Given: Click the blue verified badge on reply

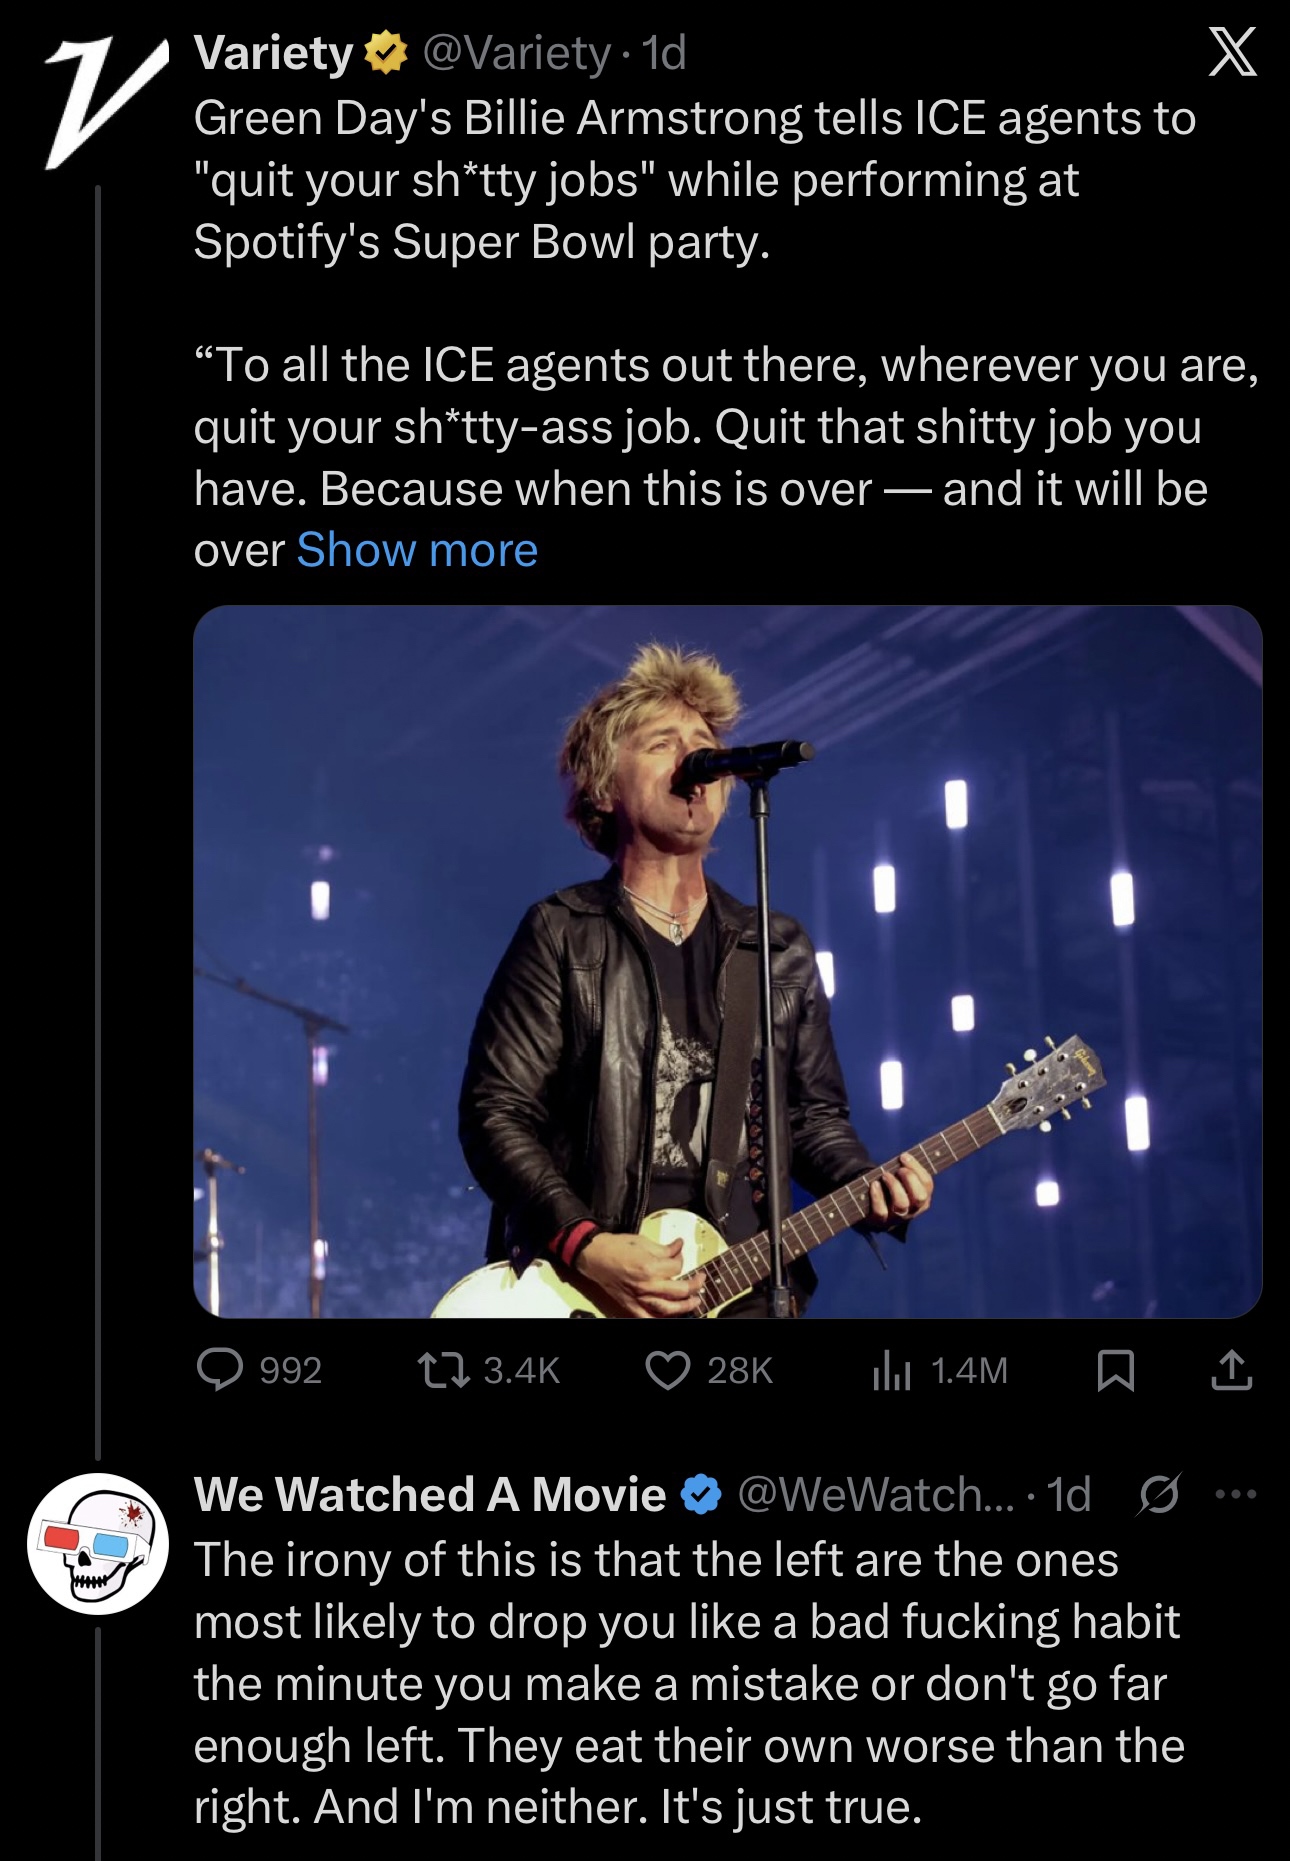Looking at the screenshot, I should pos(701,1495).
